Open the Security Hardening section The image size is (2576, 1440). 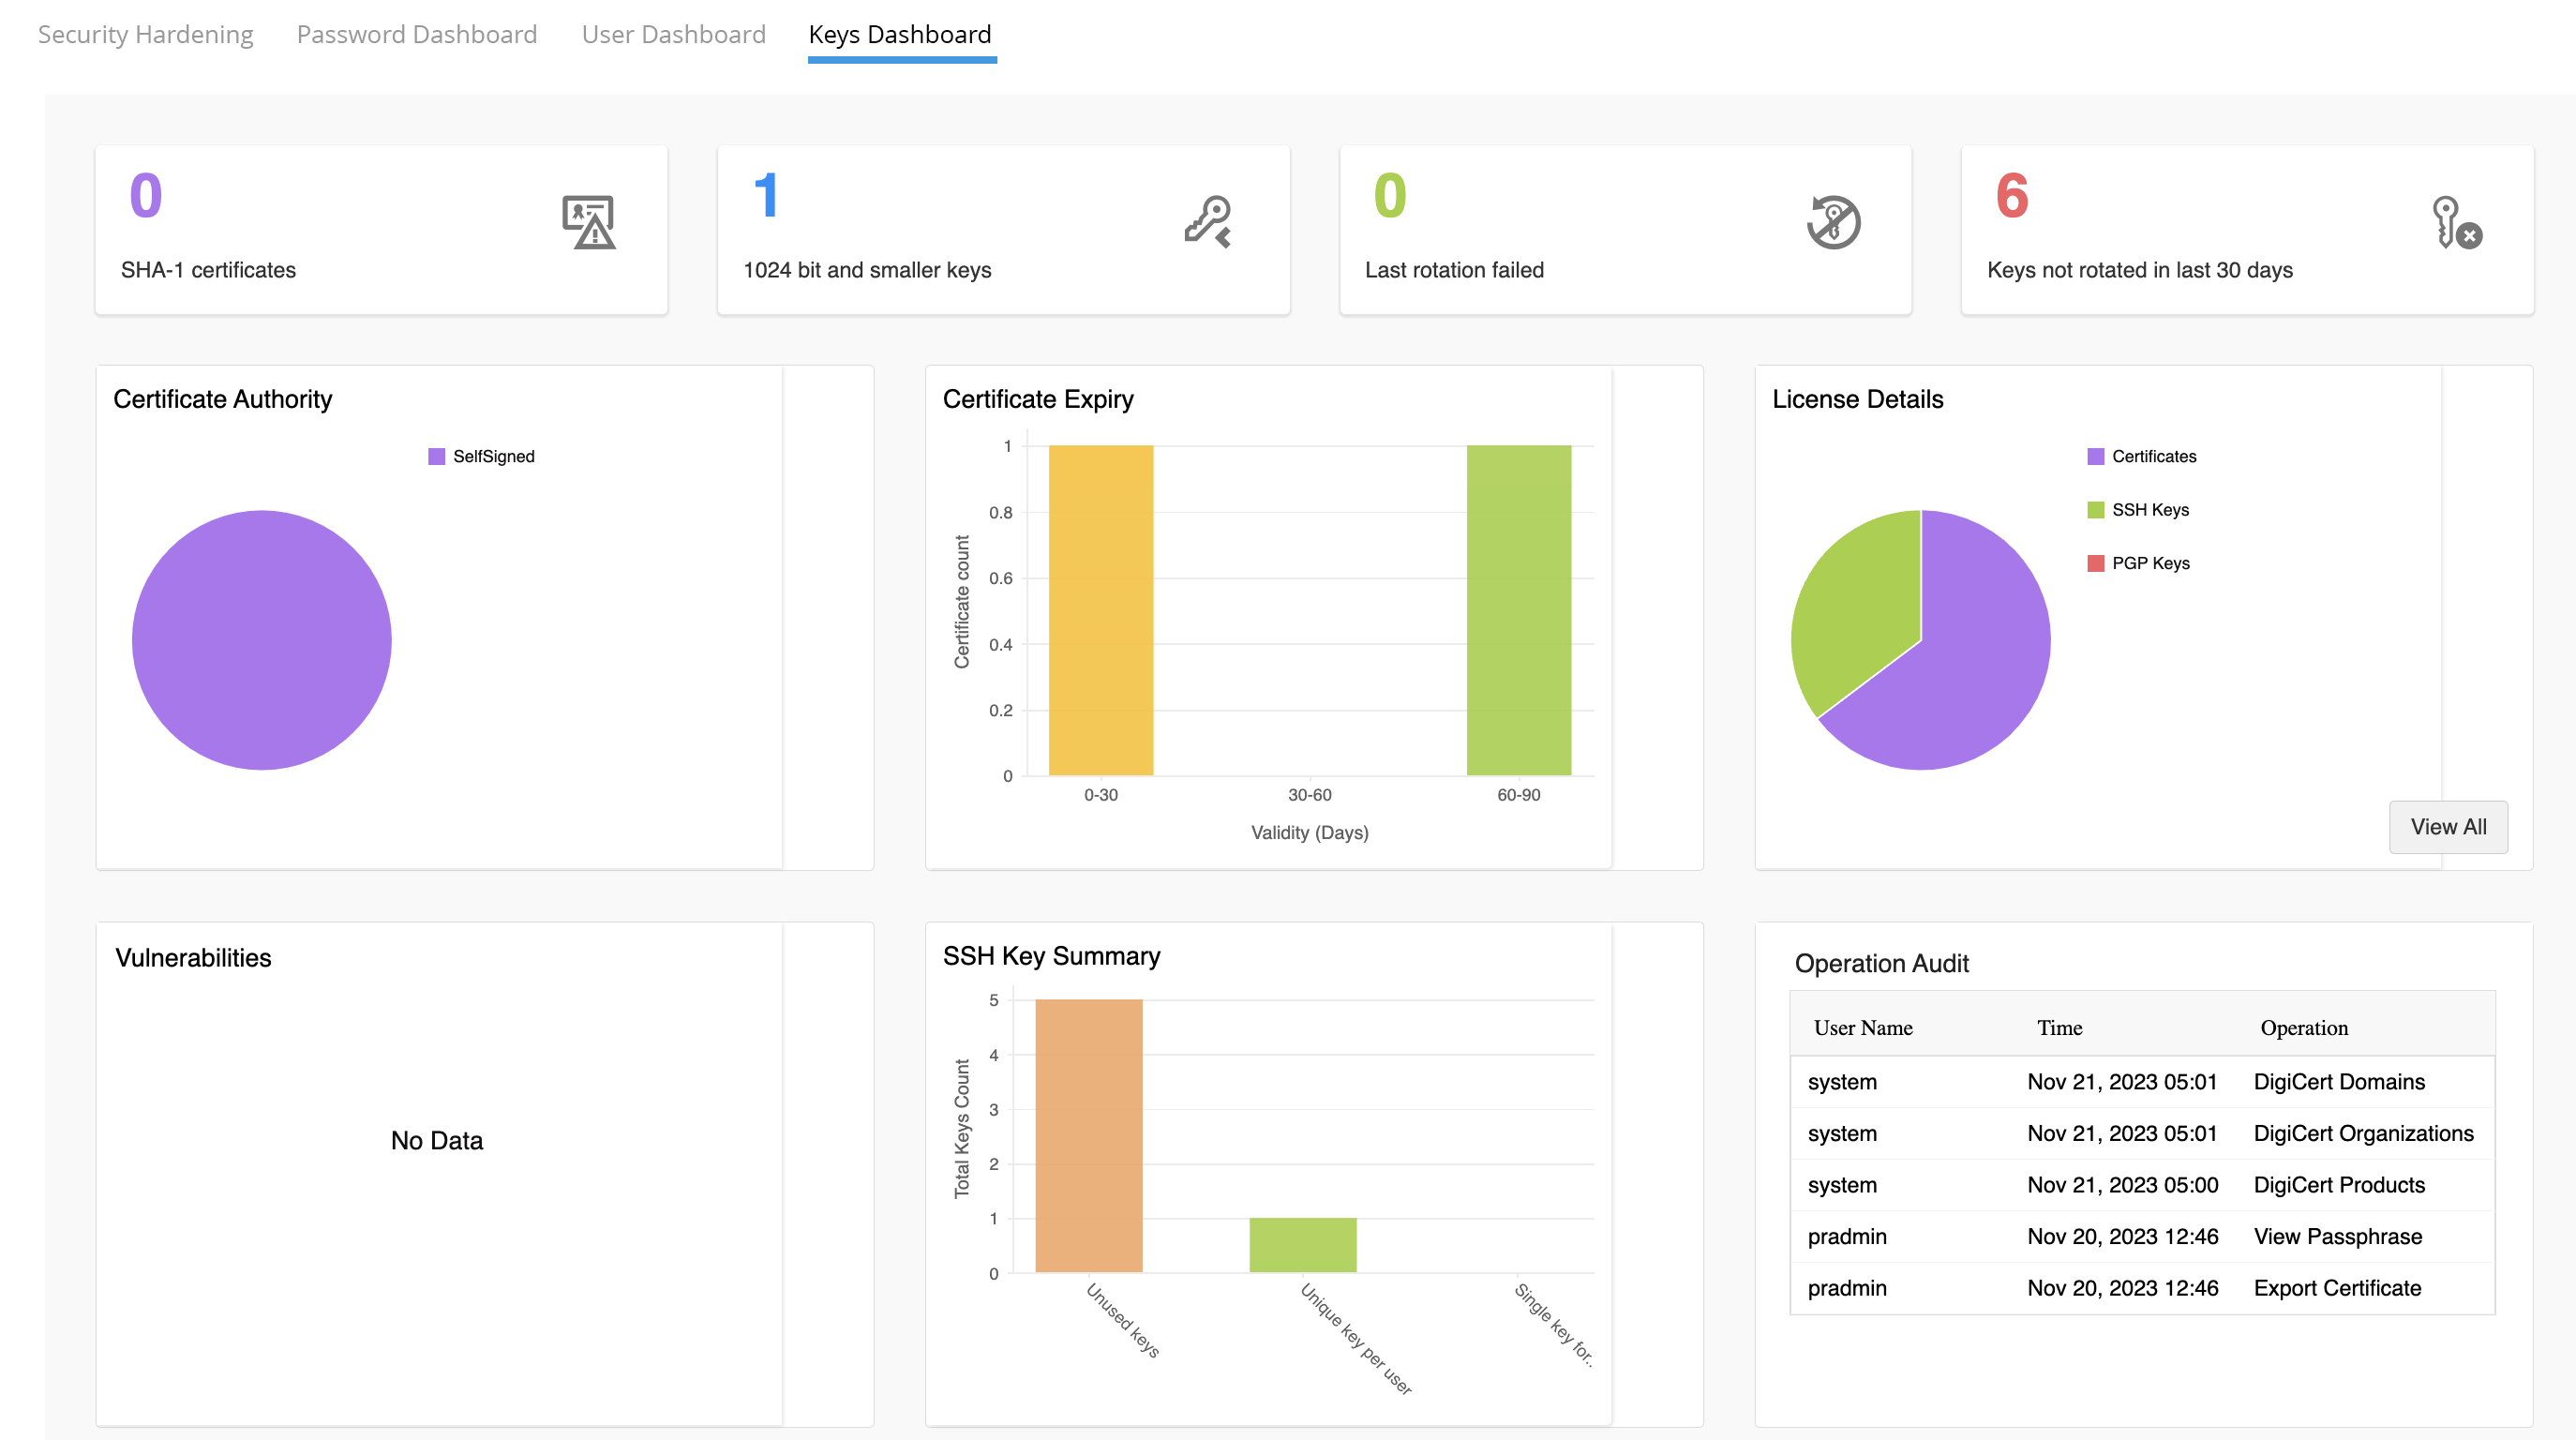(145, 34)
